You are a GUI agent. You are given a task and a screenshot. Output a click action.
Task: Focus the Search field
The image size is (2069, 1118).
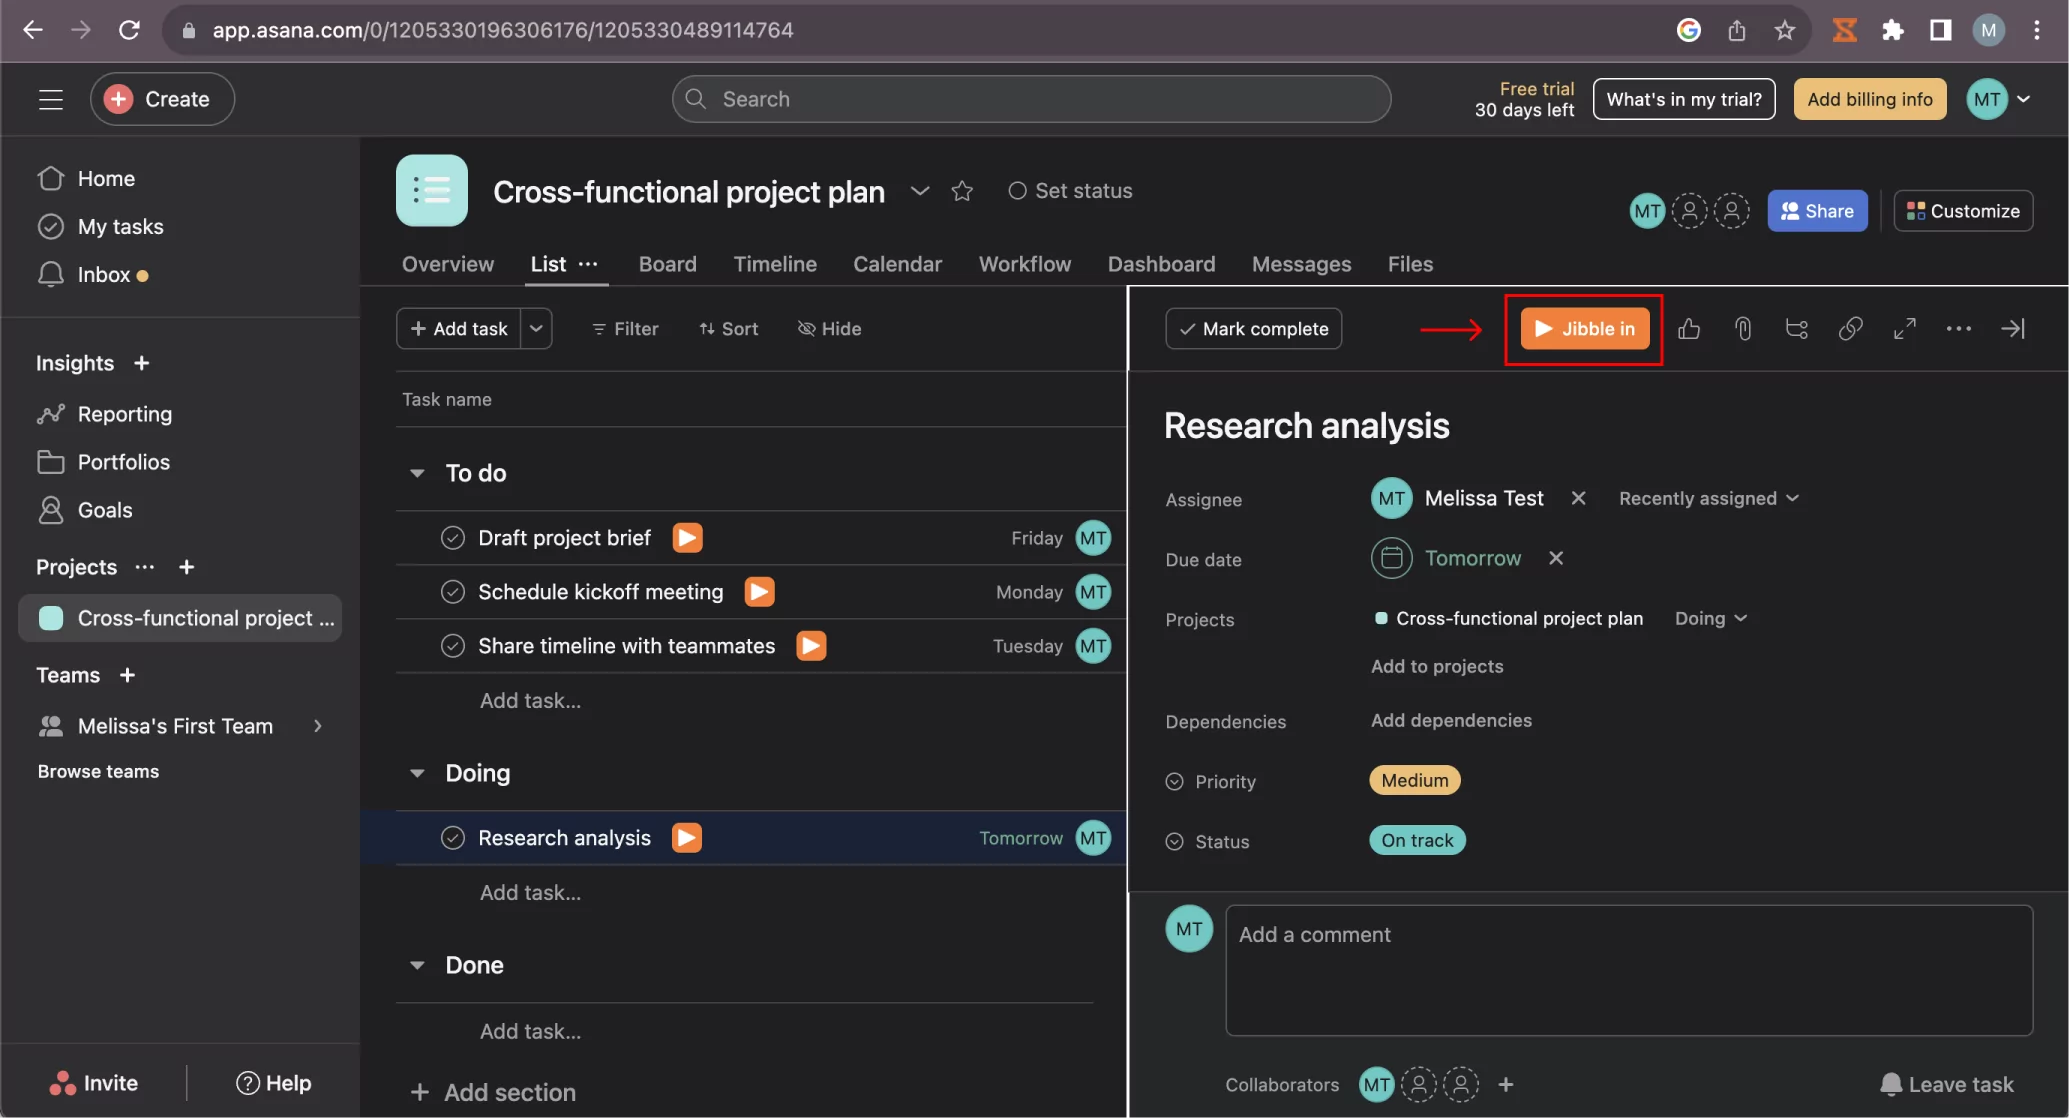(x=1031, y=99)
